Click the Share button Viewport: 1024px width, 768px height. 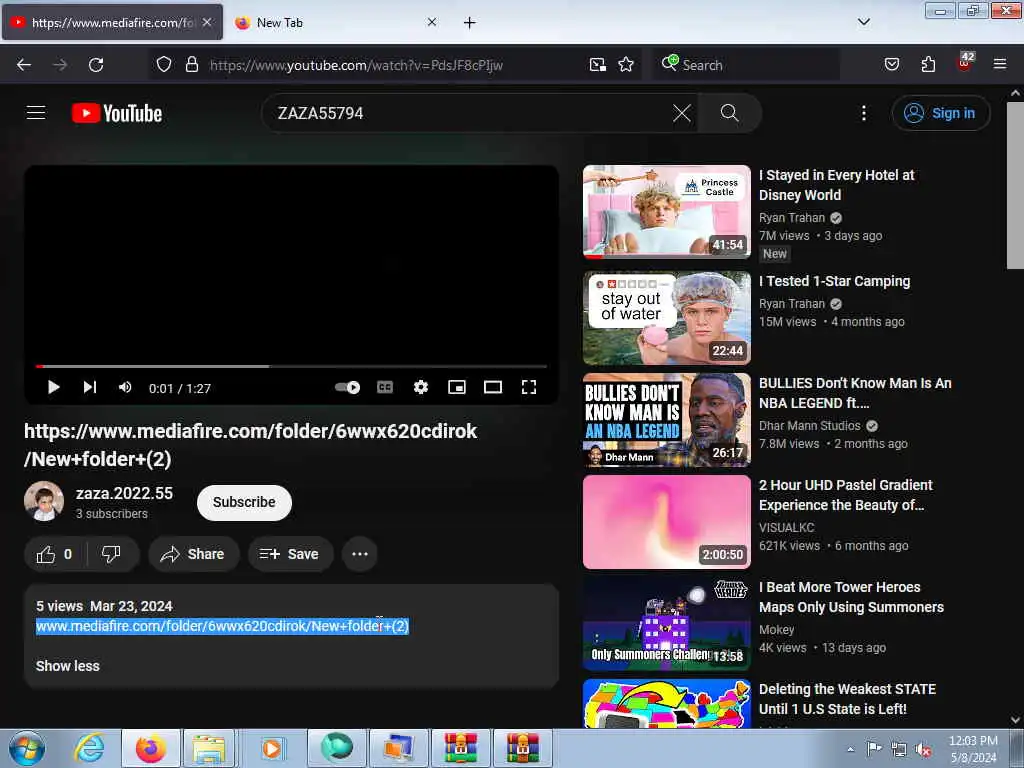[193, 554]
